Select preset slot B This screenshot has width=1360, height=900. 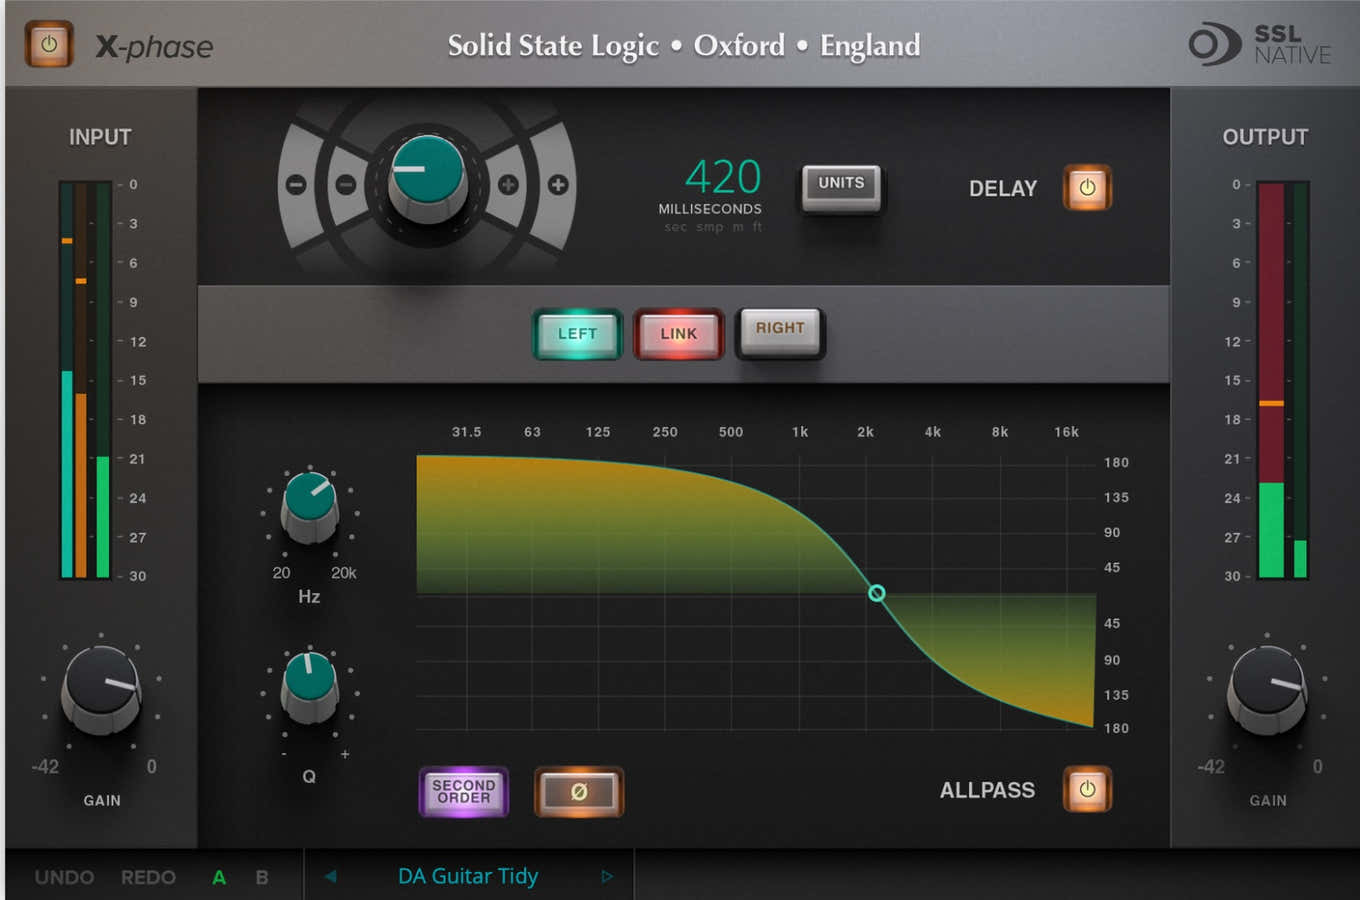pos(262,877)
